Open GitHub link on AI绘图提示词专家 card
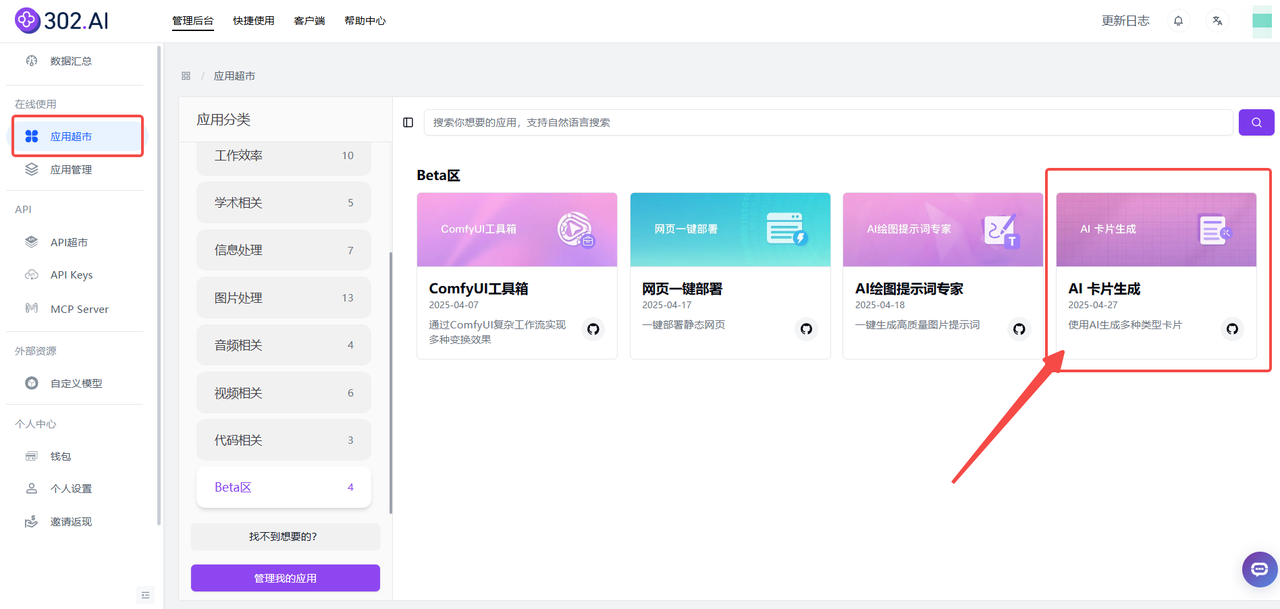This screenshot has height=609, width=1280. pyautogui.click(x=1020, y=329)
